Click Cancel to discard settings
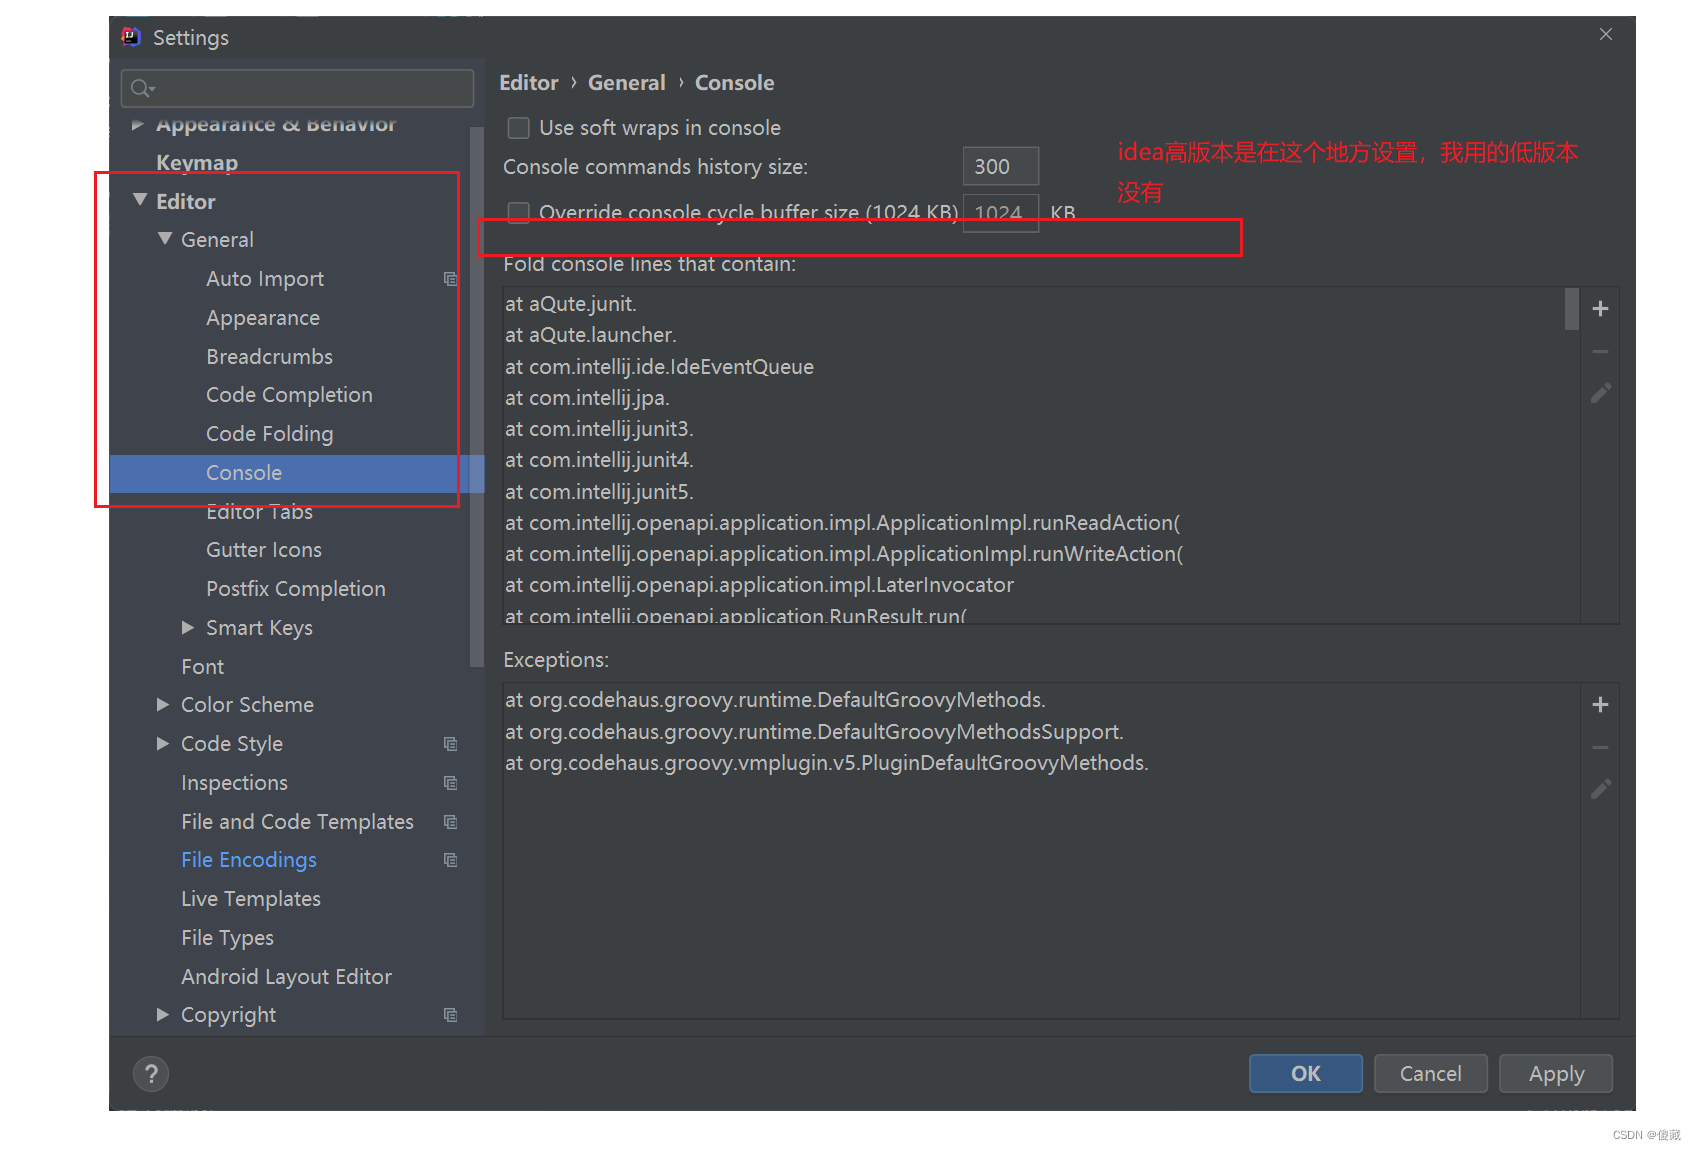Image resolution: width=1696 pixels, height=1150 pixels. pos(1430,1074)
